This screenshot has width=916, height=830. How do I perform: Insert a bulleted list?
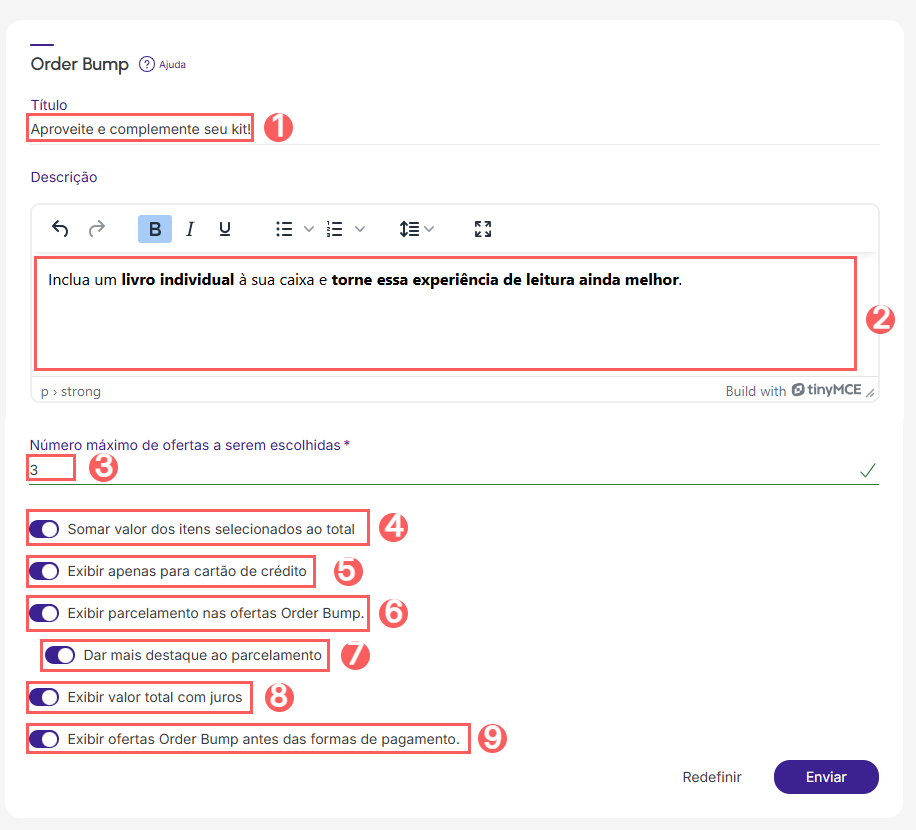point(284,229)
